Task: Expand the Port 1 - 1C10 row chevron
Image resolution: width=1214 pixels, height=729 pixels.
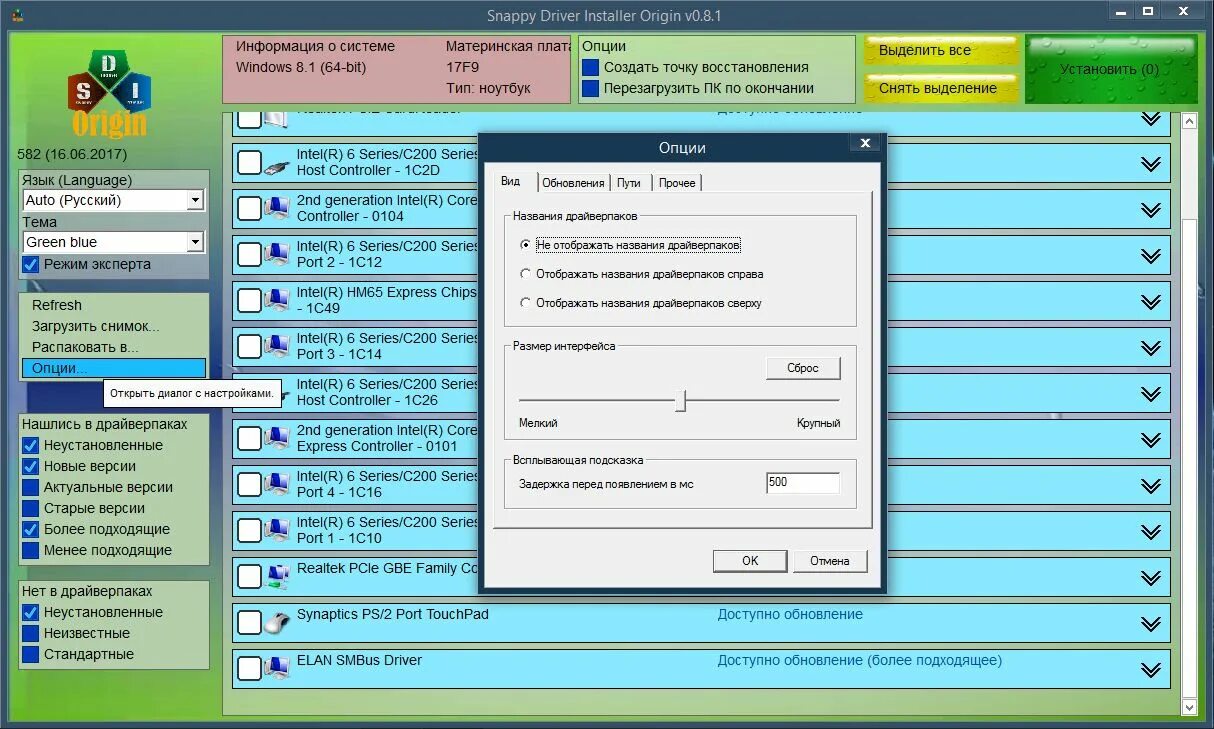Action: 1151,532
